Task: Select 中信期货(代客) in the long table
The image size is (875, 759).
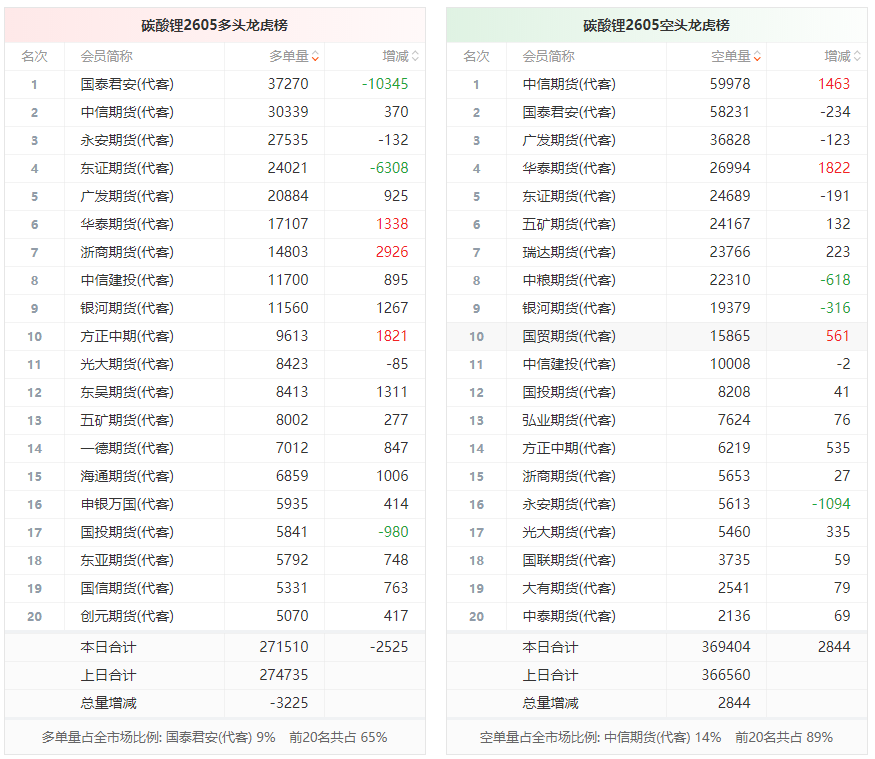Action: 127,112
